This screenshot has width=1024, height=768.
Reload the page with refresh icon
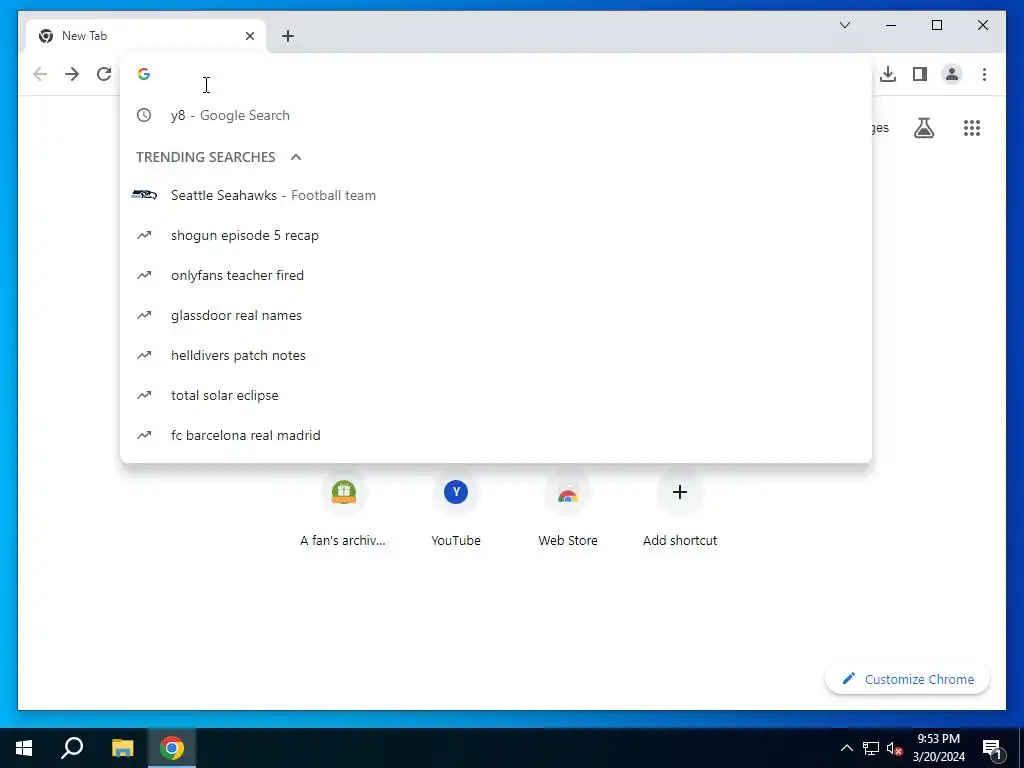104,74
